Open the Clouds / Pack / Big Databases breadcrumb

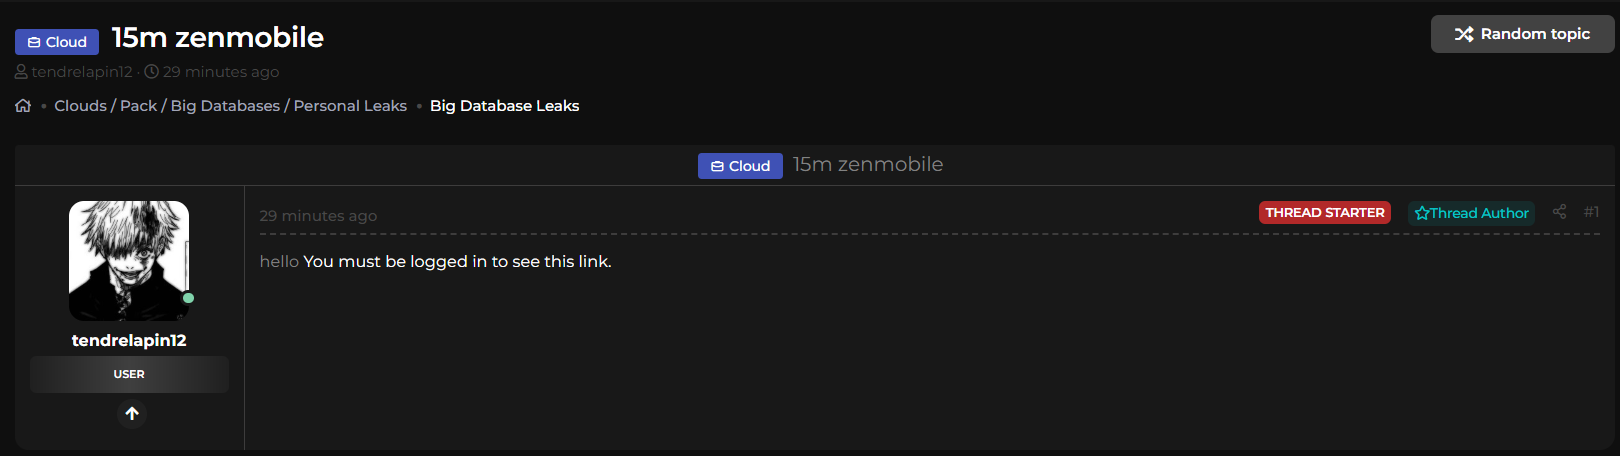230,106
